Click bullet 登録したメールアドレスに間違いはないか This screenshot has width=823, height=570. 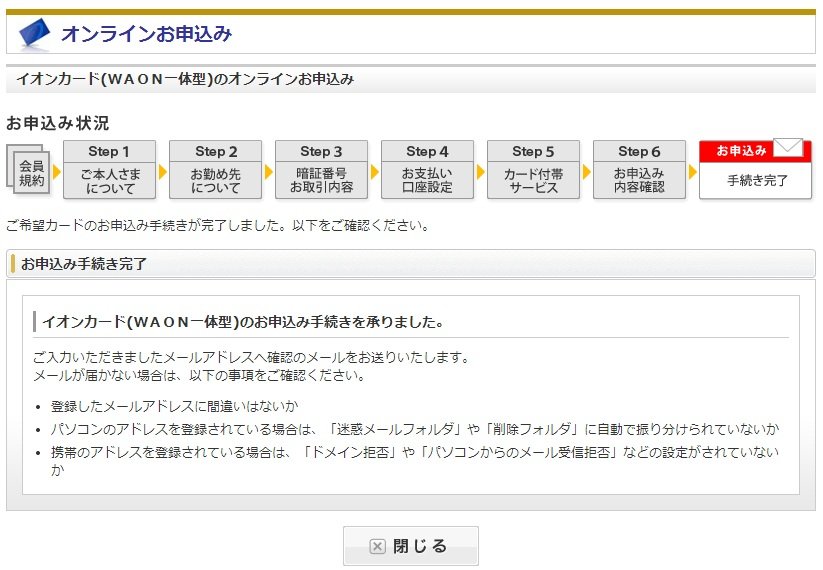click(x=174, y=406)
